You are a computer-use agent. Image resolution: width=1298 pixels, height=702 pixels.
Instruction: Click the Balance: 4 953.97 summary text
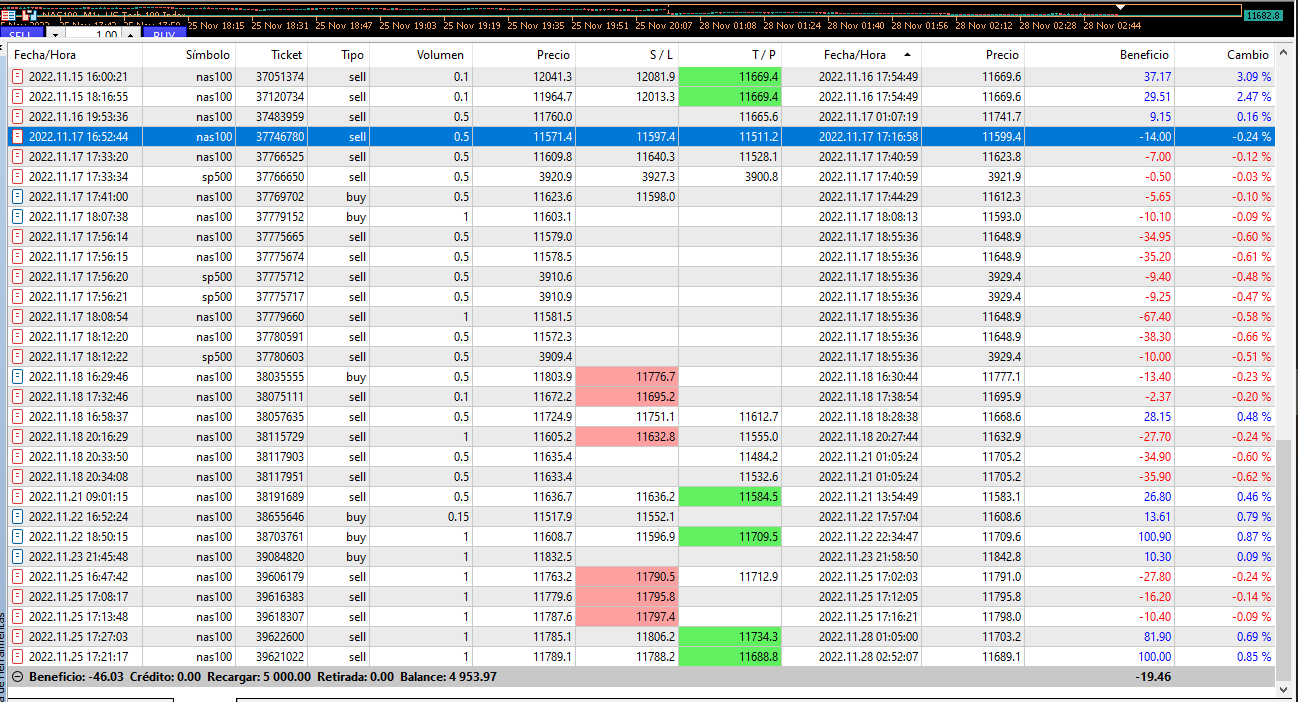tap(448, 677)
